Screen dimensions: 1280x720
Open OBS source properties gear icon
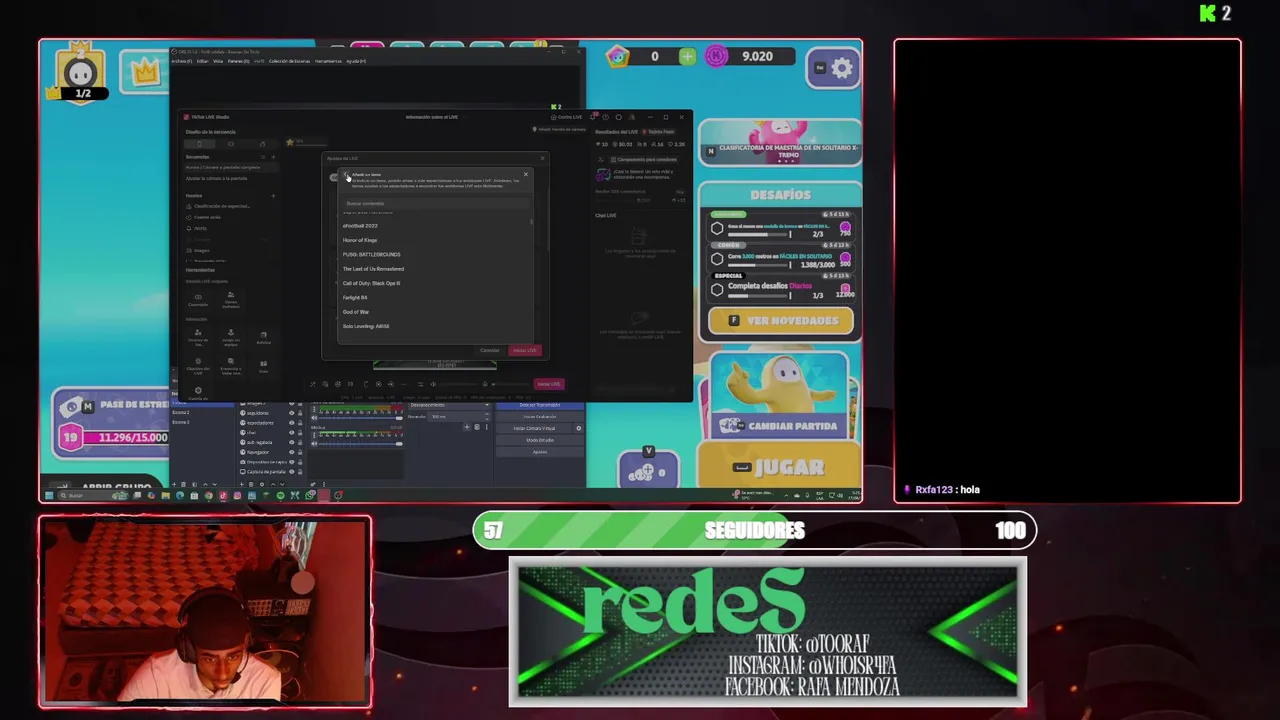[x=262, y=484]
